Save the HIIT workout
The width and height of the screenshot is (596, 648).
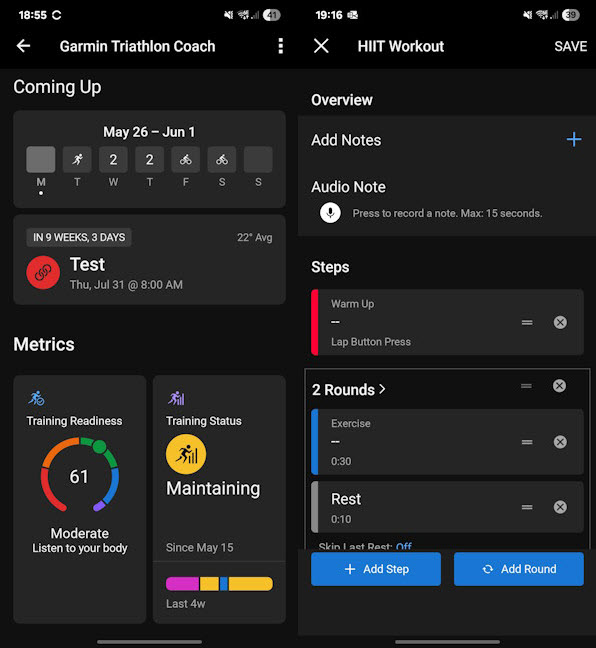point(570,46)
